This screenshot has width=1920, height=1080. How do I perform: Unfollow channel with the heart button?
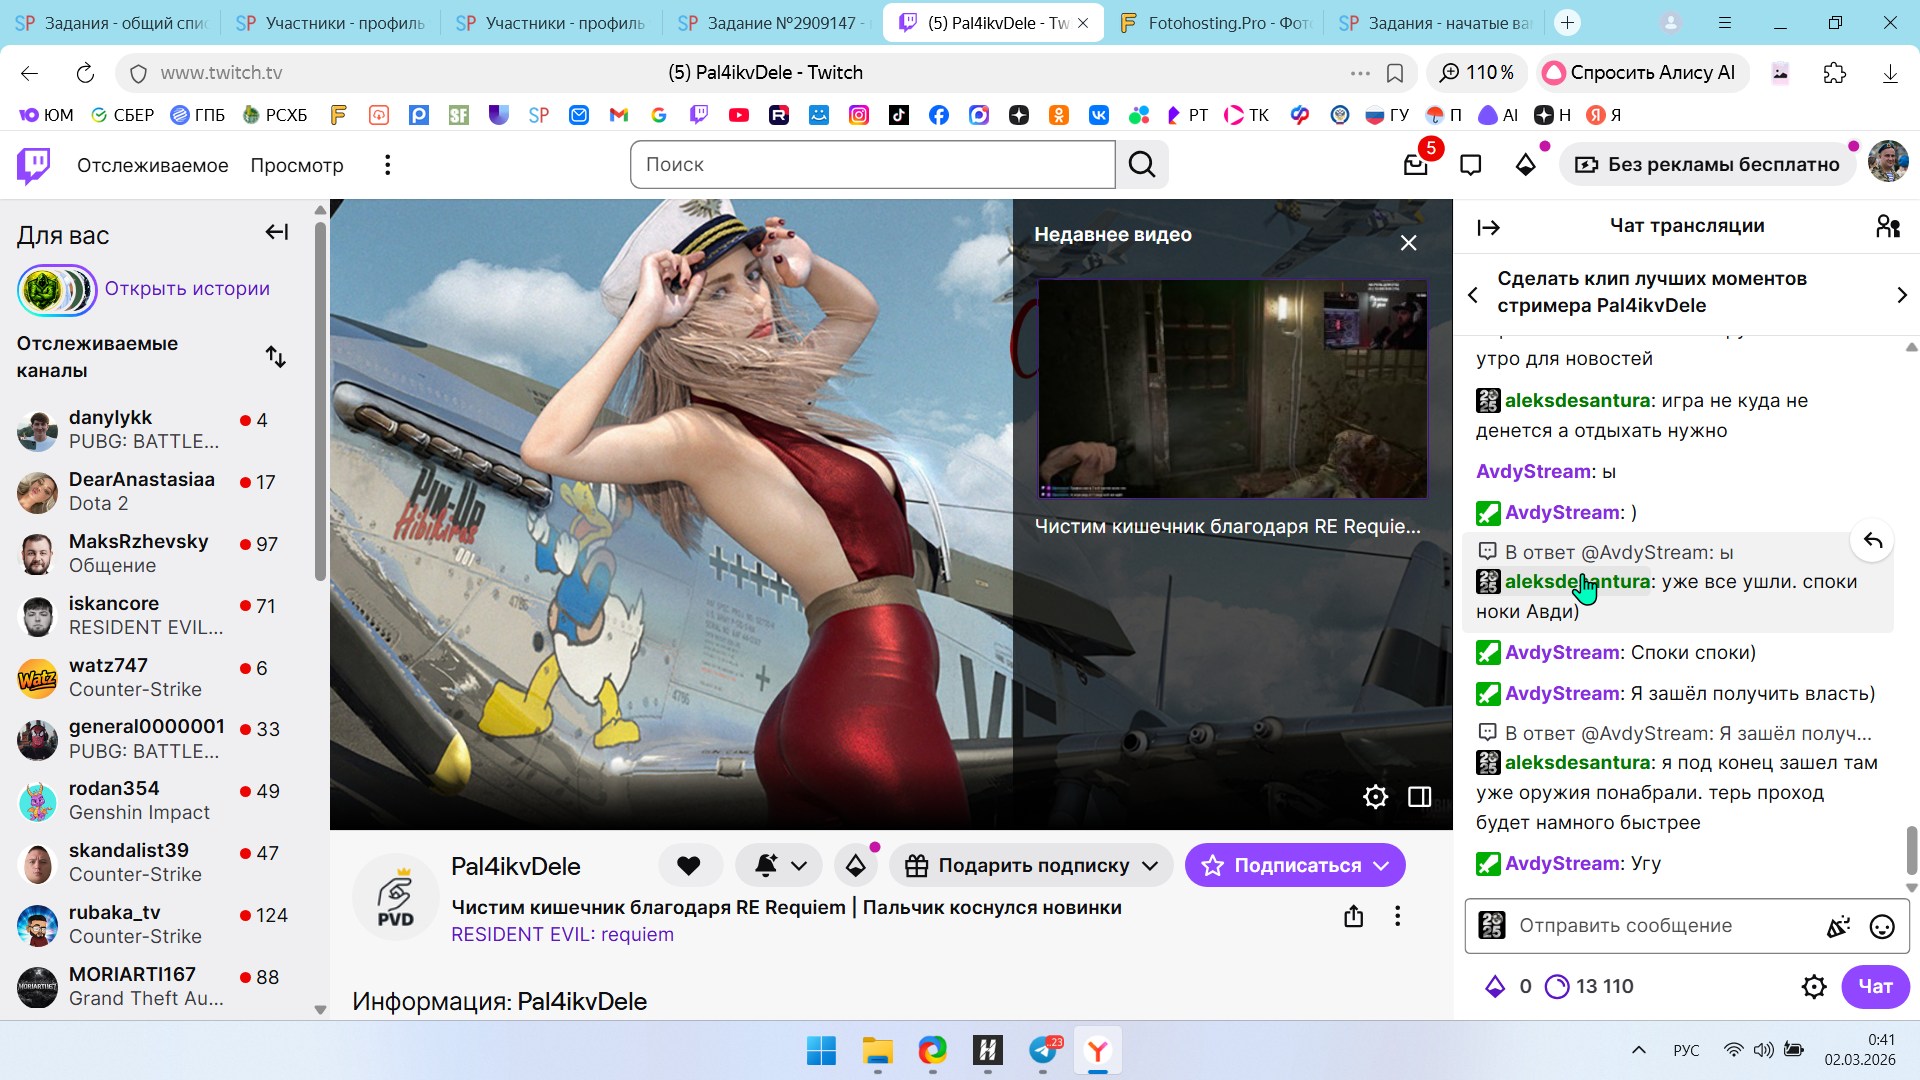tap(689, 866)
